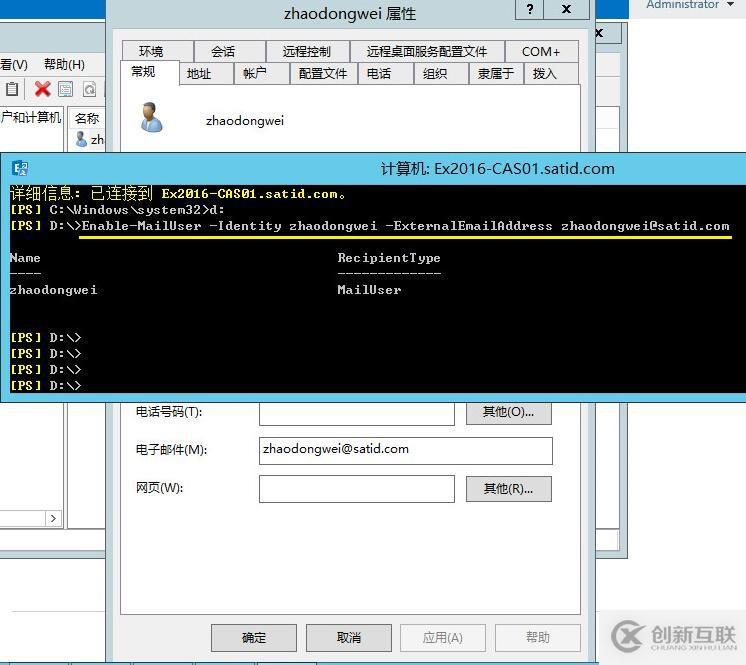Switch to the 地址 tab

click(x=206, y=74)
